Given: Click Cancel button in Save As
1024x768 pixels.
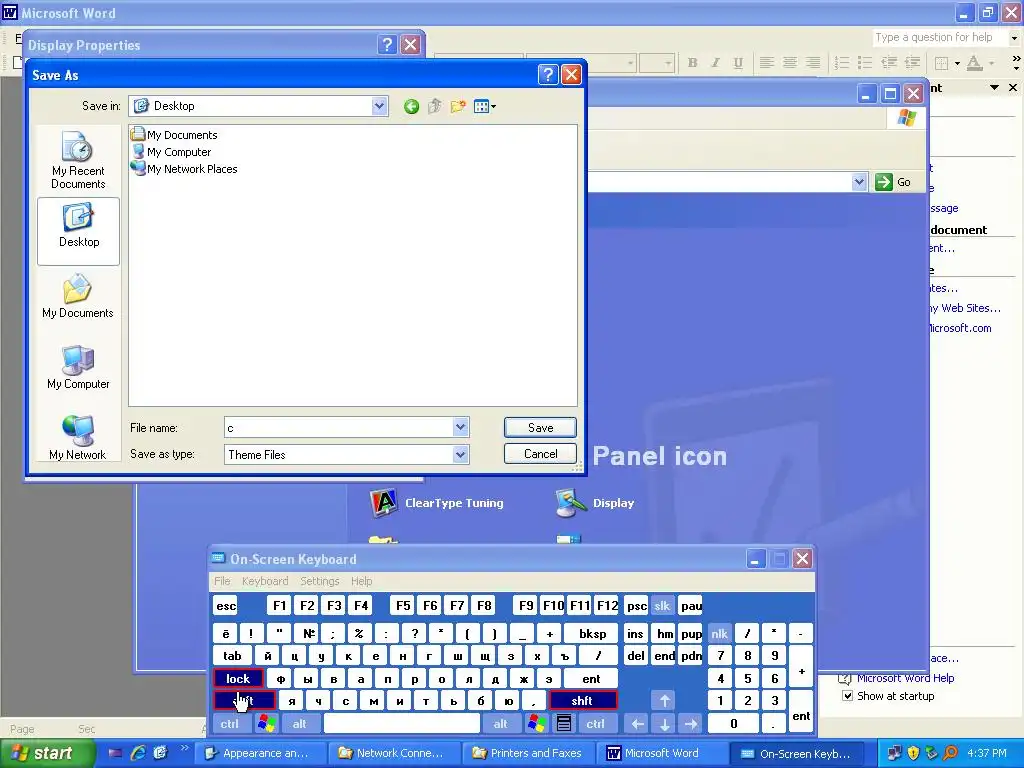Looking at the screenshot, I should tap(540, 454).
